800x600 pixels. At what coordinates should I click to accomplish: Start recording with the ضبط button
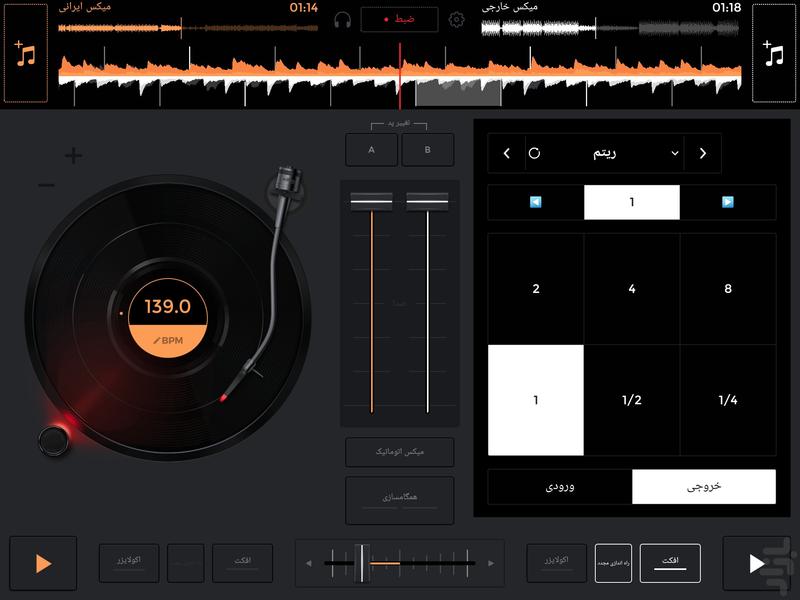(x=399, y=20)
